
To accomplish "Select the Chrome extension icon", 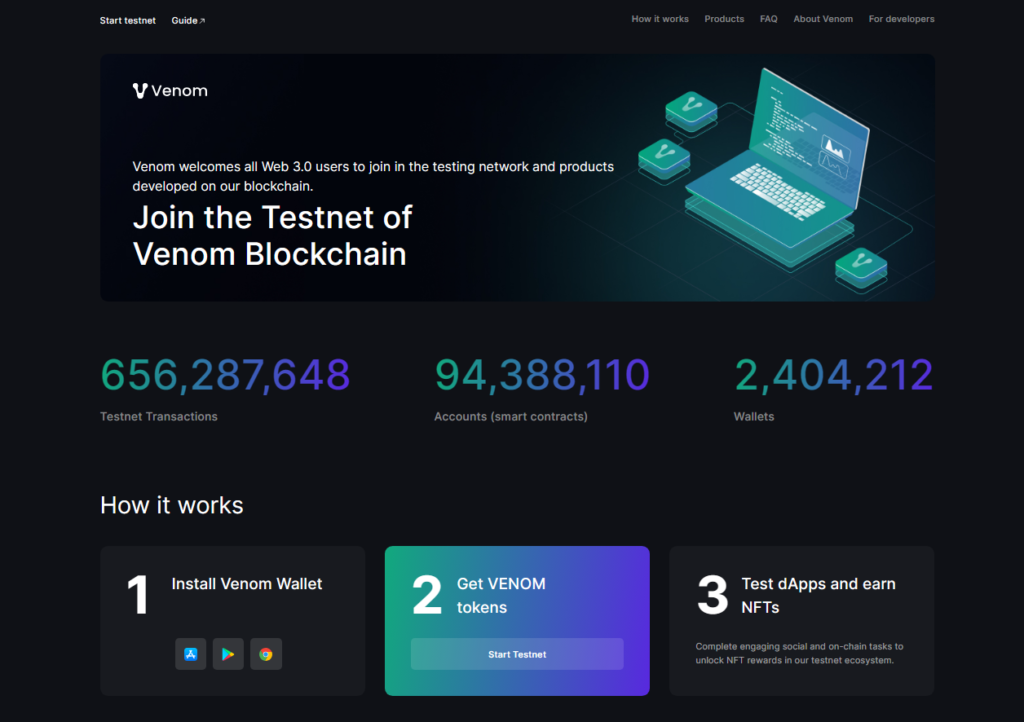I will pyautogui.click(x=266, y=653).
